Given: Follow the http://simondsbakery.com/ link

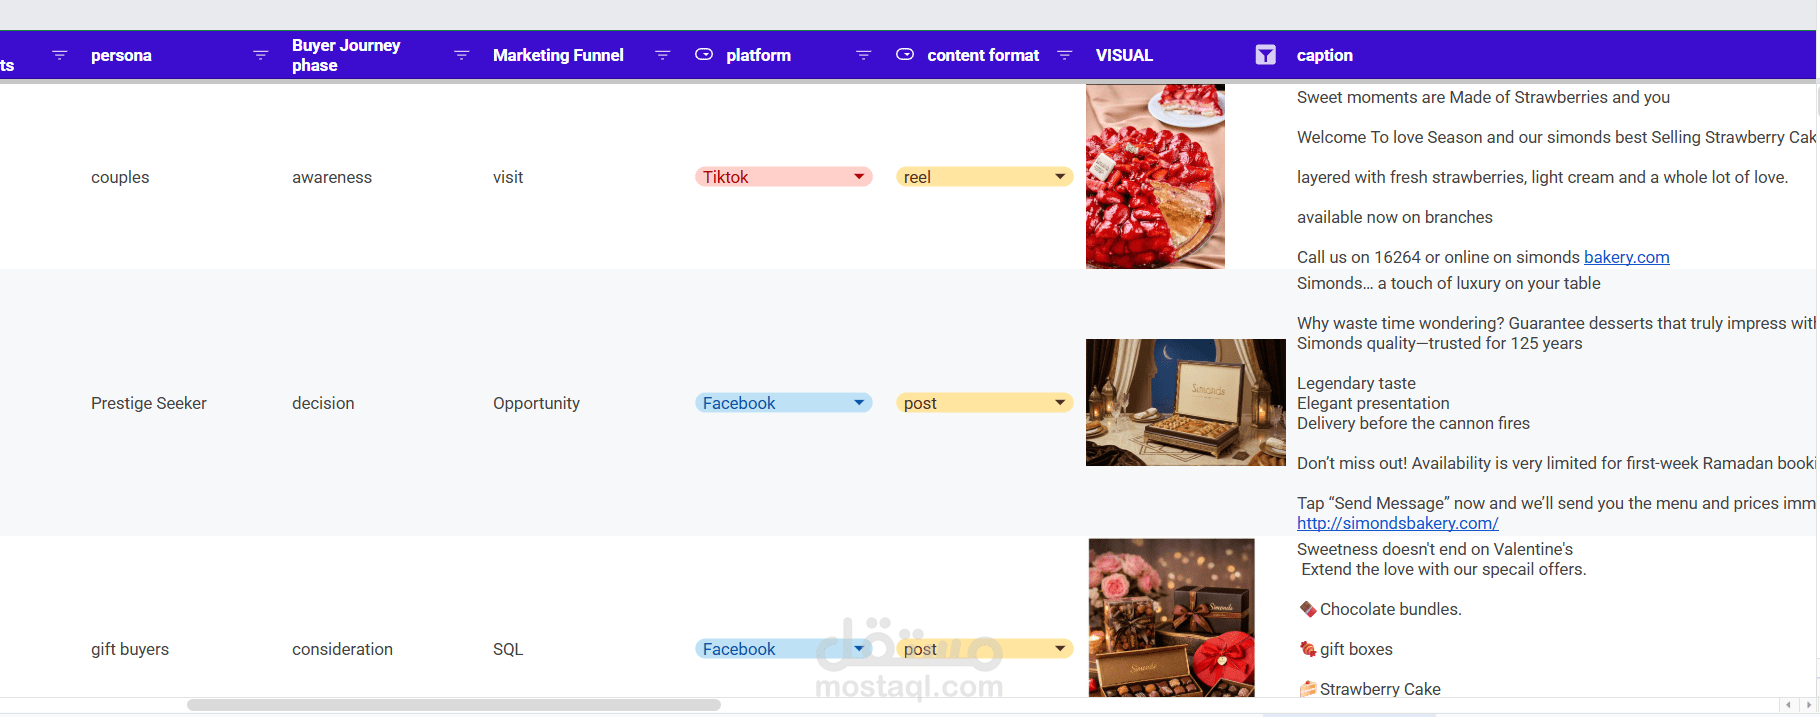Looking at the screenshot, I should (x=1397, y=523).
